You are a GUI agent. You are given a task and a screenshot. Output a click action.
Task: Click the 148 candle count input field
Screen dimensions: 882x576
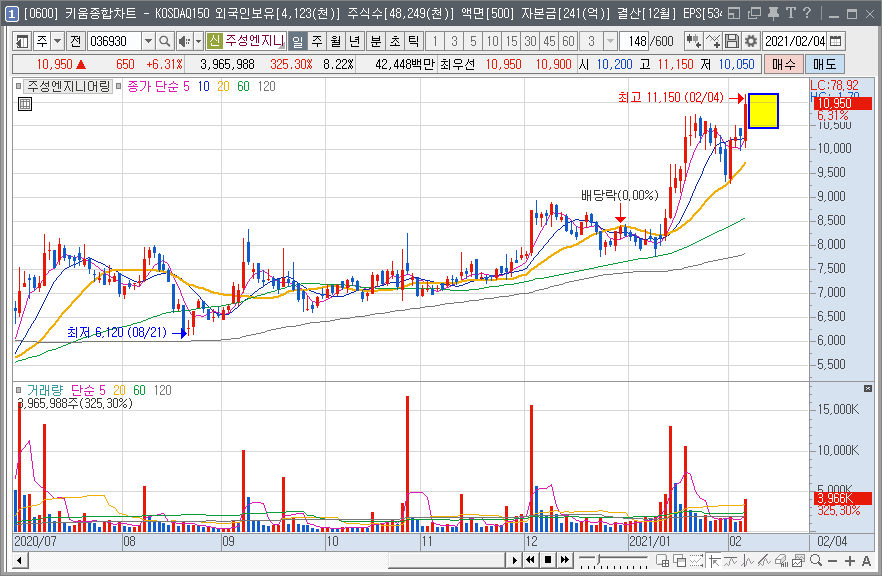click(634, 41)
